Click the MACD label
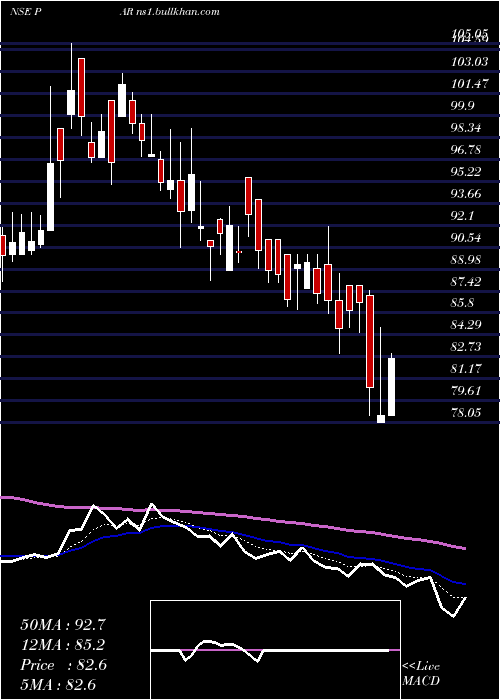The height and width of the screenshot is (700, 500). (421, 681)
